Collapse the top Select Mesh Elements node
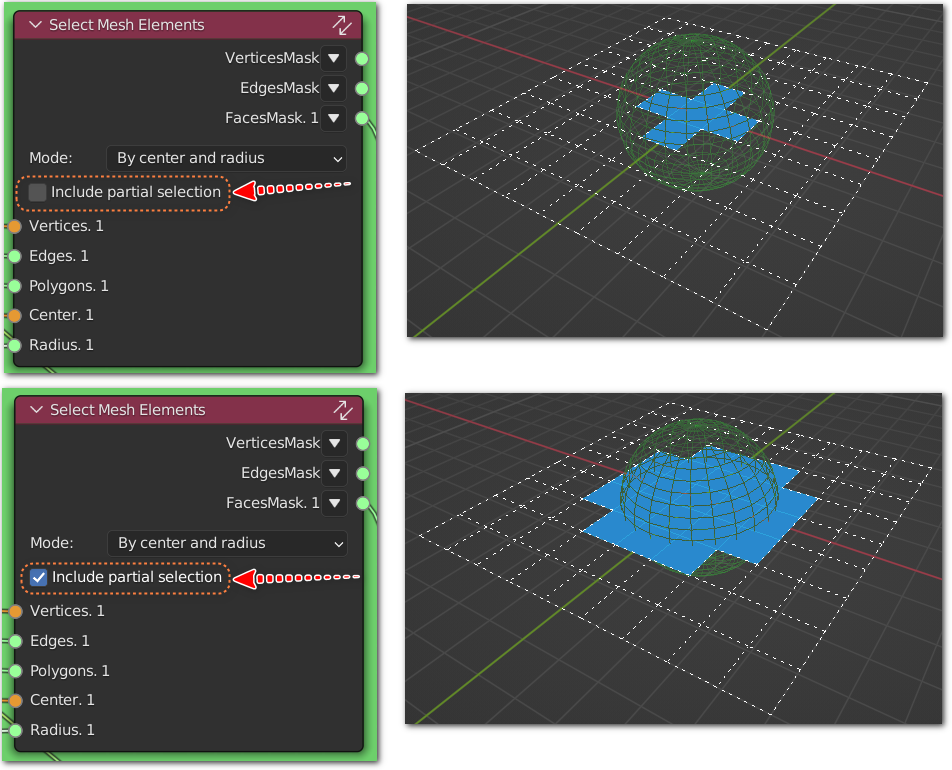 pyautogui.click(x=35, y=25)
